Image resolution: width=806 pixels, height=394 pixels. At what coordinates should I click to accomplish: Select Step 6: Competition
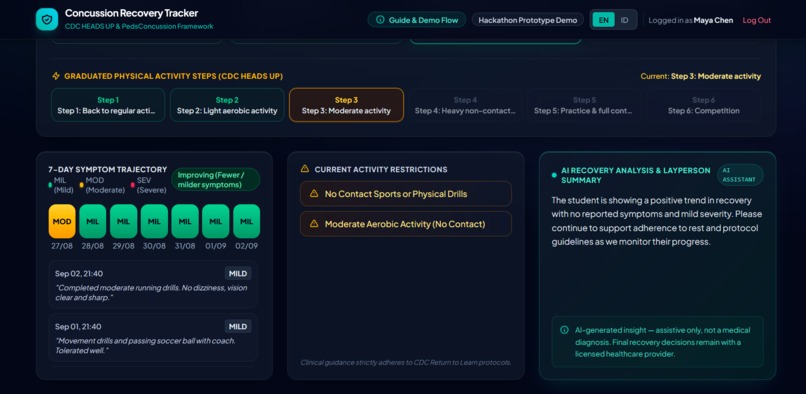pyautogui.click(x=704, y=105)
